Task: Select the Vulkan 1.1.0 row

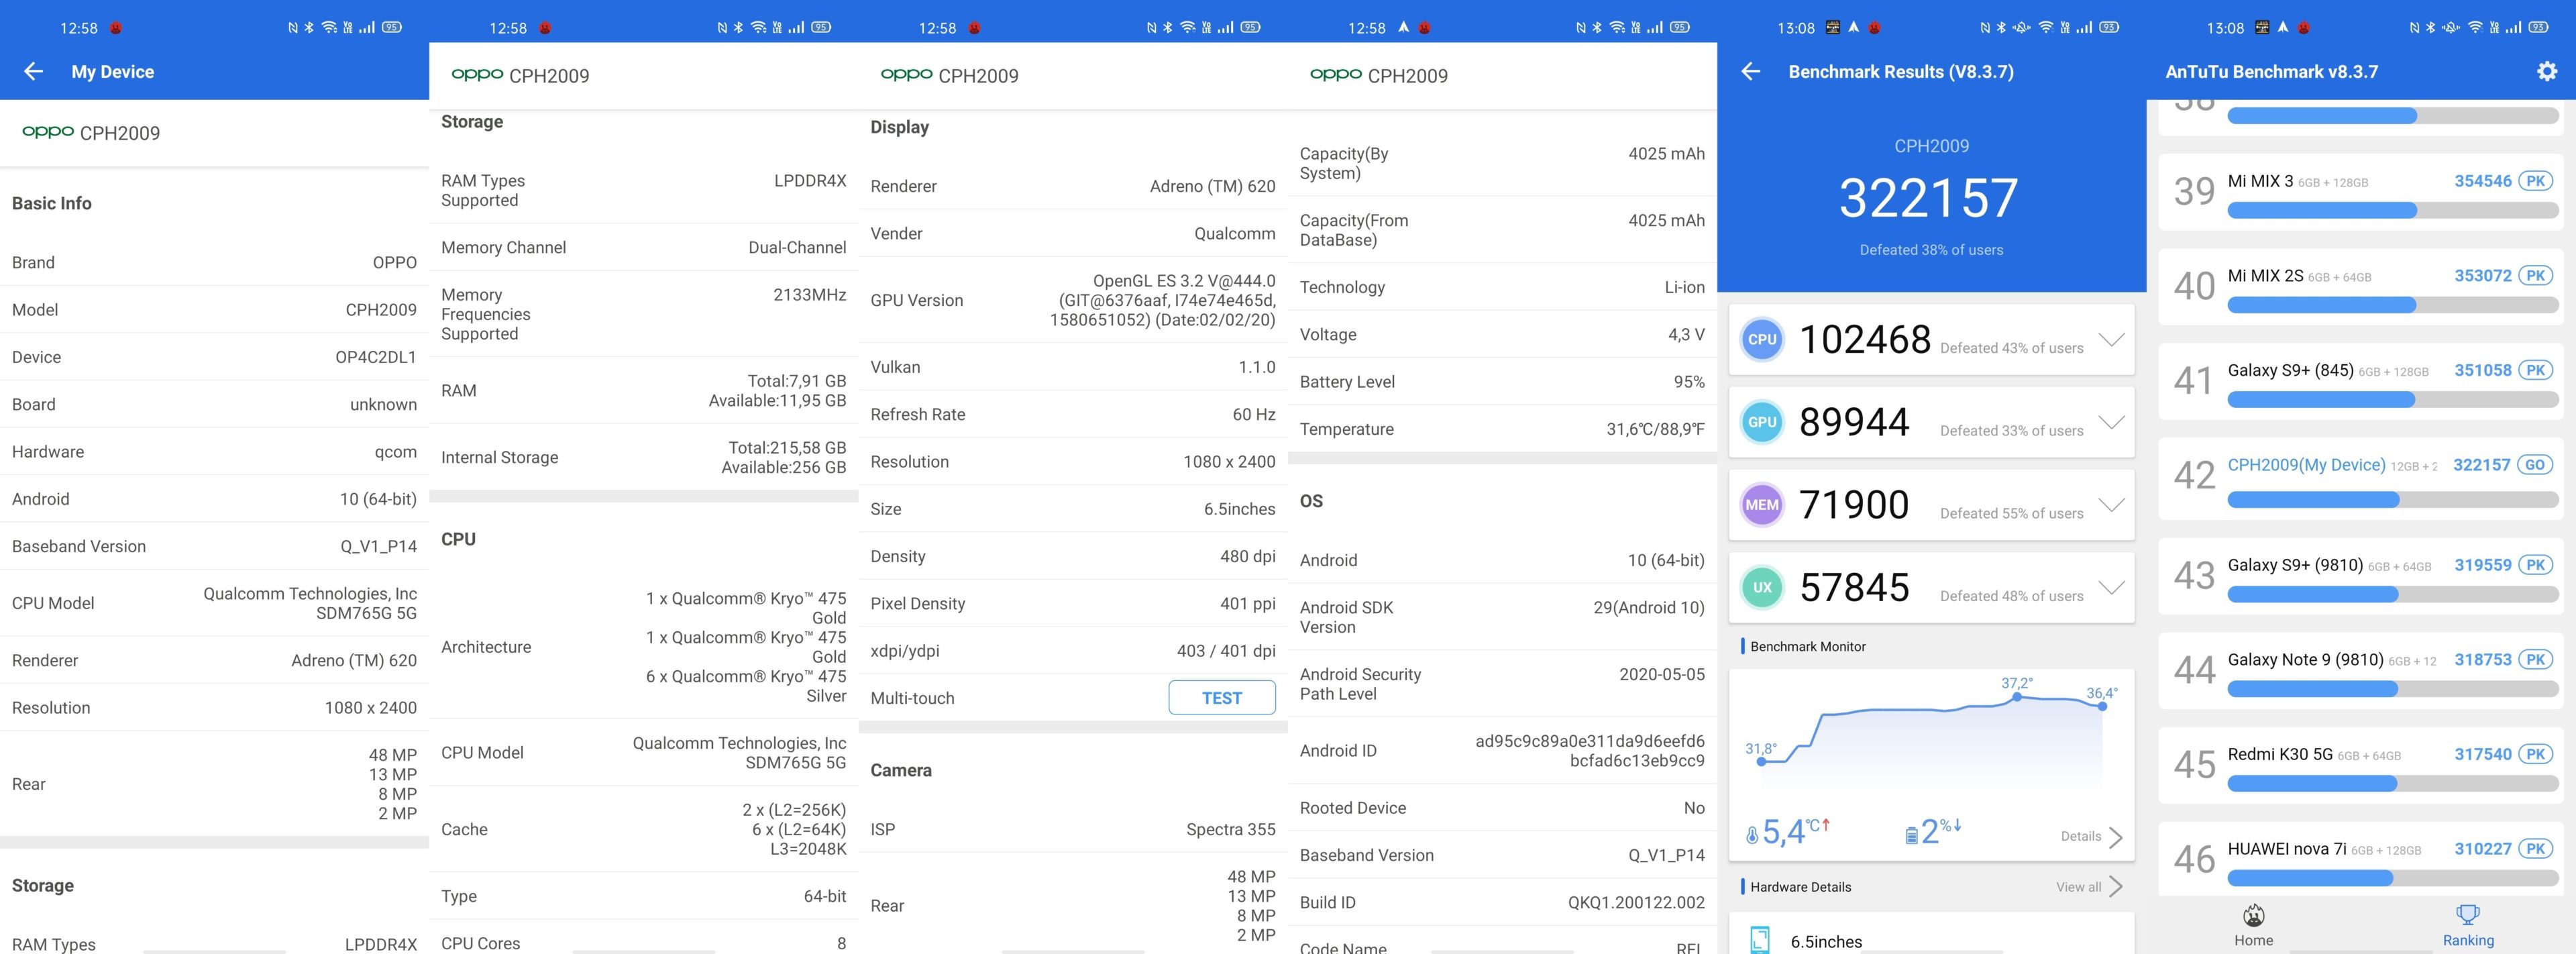Action: (x=1072, y=367)
